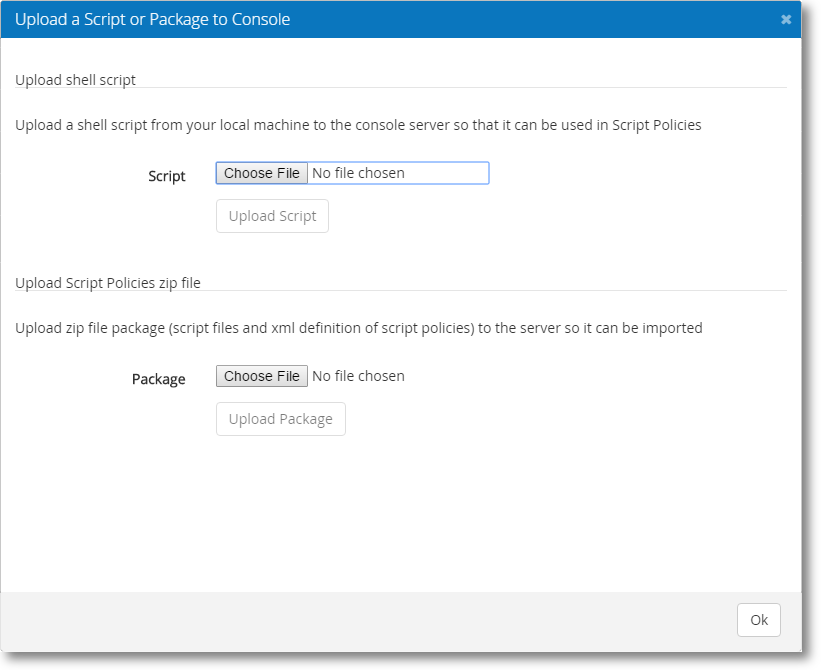This screenshot has height=670, width=821.
Task: Open file picker to choose a shell script
Action: pos(261,172)
